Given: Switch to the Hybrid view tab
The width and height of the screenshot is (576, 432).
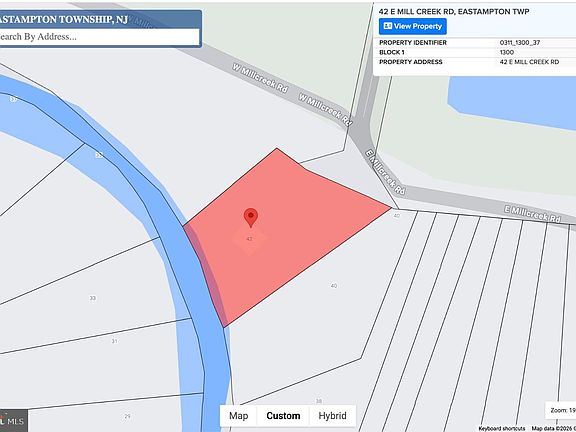Looking at the screenshot, I should click(332, 416).
